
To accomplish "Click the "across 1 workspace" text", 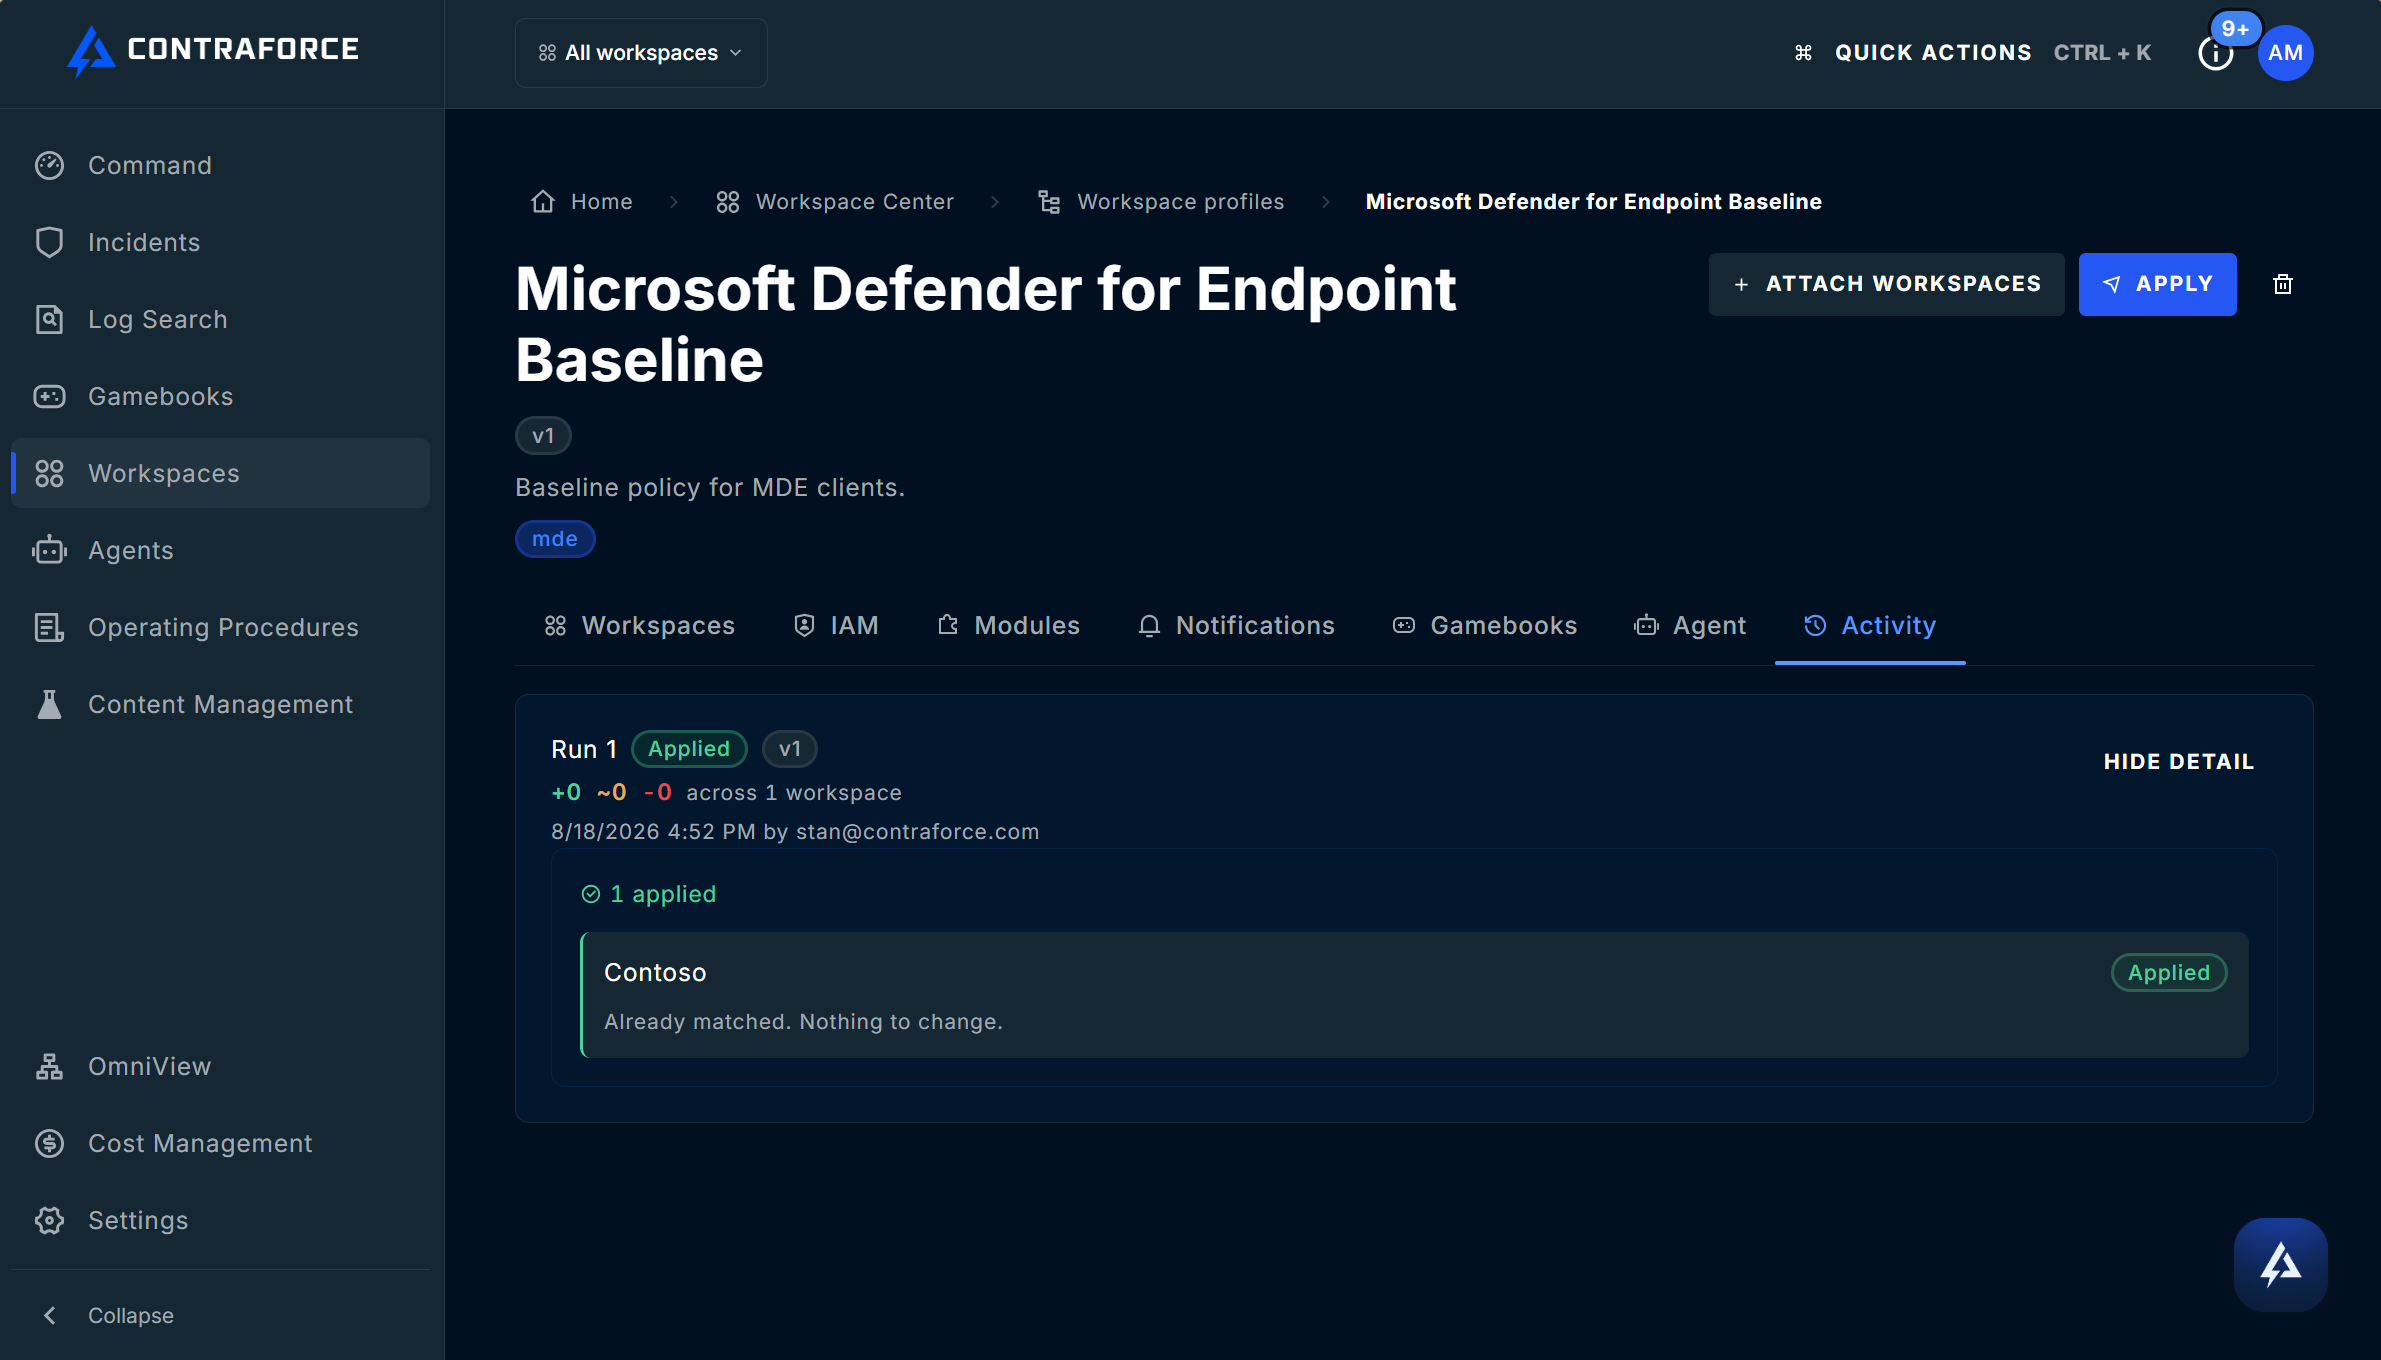I will 794,793.
